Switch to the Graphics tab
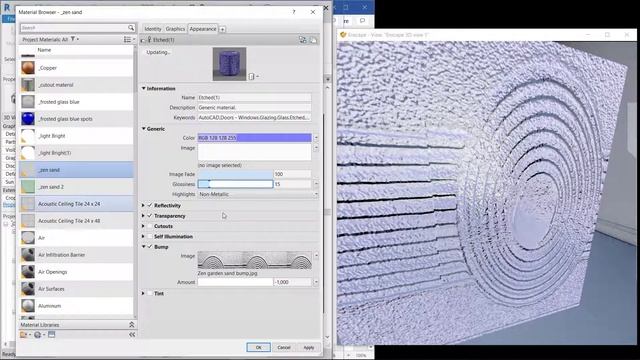Image resolution: width=640 pixels, height=360 pixels. pos(175,29)
